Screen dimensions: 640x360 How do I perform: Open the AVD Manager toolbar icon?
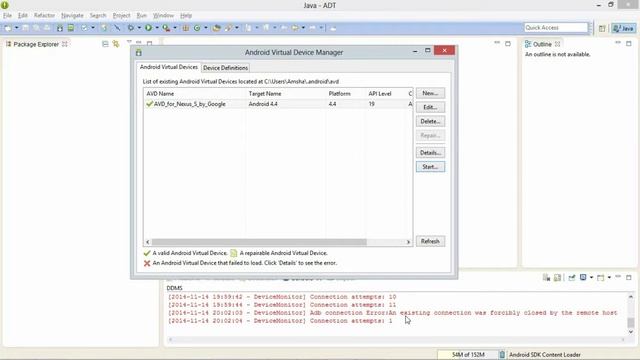coord(71,28)
